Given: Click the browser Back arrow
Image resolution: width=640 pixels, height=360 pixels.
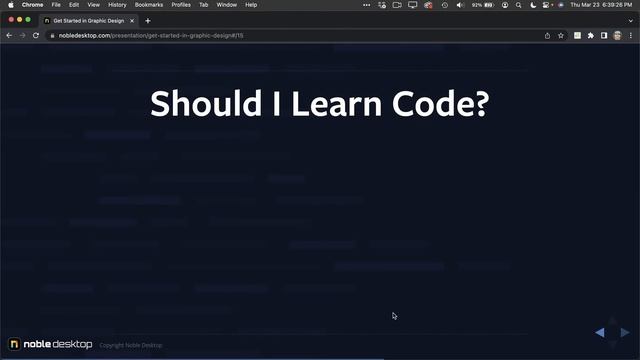Looking at the screenshot, I should click(9, 36).
